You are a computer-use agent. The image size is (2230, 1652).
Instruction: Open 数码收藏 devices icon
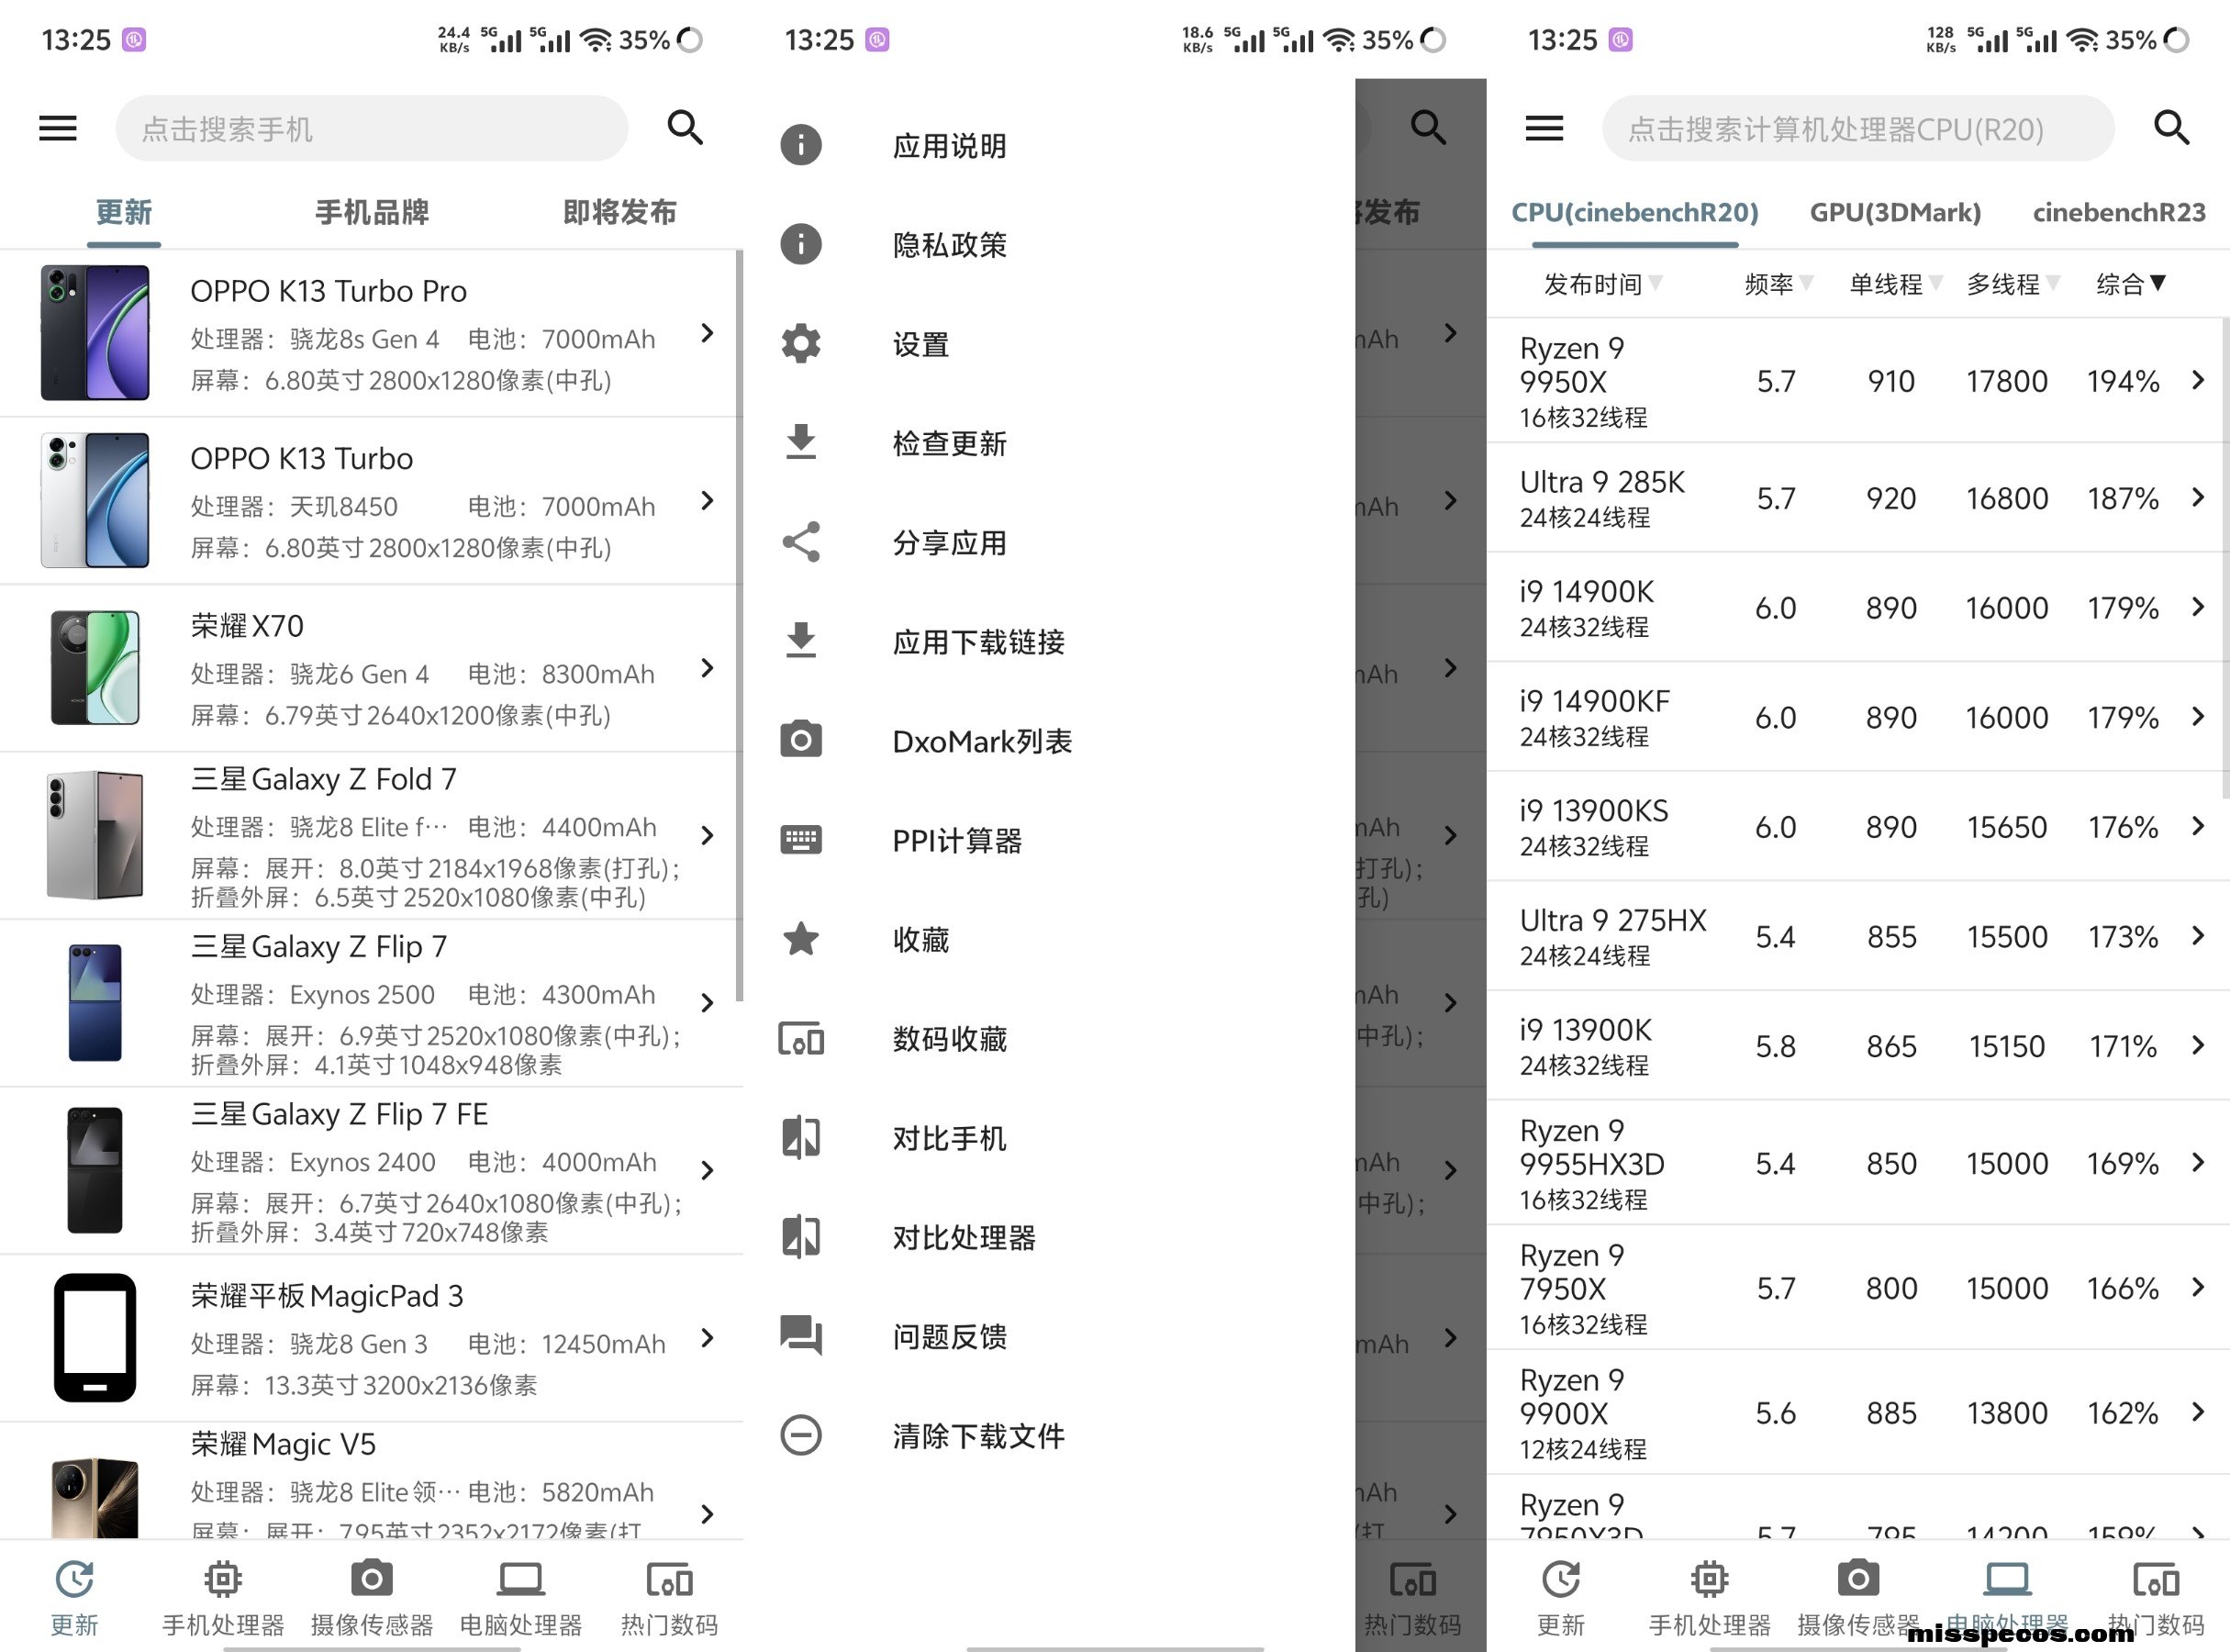(801, 1039)
